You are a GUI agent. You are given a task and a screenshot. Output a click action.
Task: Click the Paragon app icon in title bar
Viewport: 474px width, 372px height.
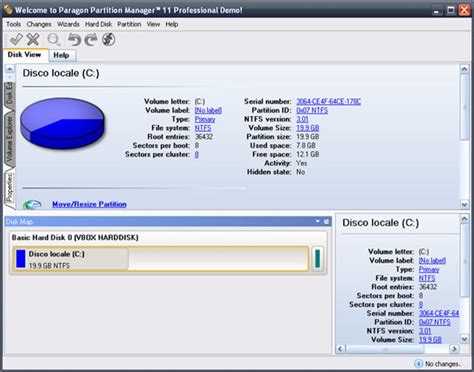8,10
